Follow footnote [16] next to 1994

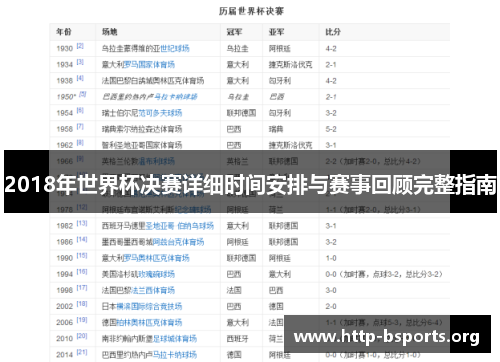82,272
